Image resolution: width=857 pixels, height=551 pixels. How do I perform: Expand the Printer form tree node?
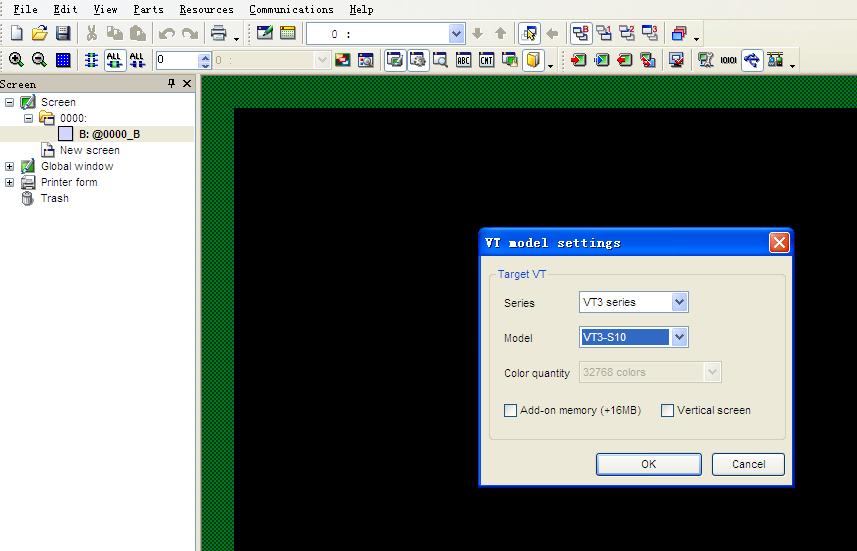[10, 182]
